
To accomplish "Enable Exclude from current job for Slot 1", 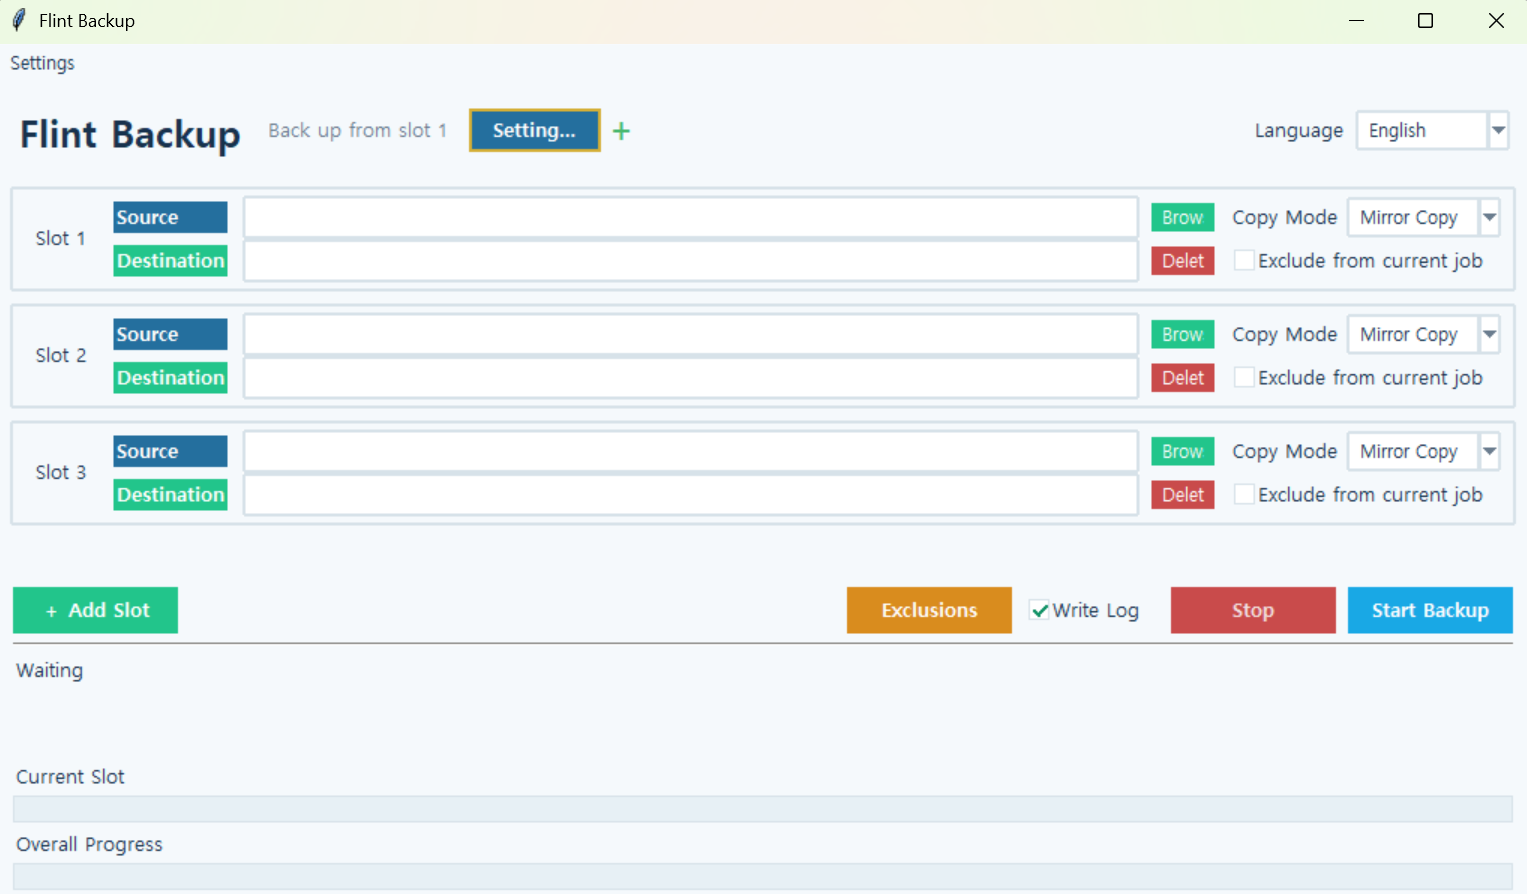I will (1244, 260).
